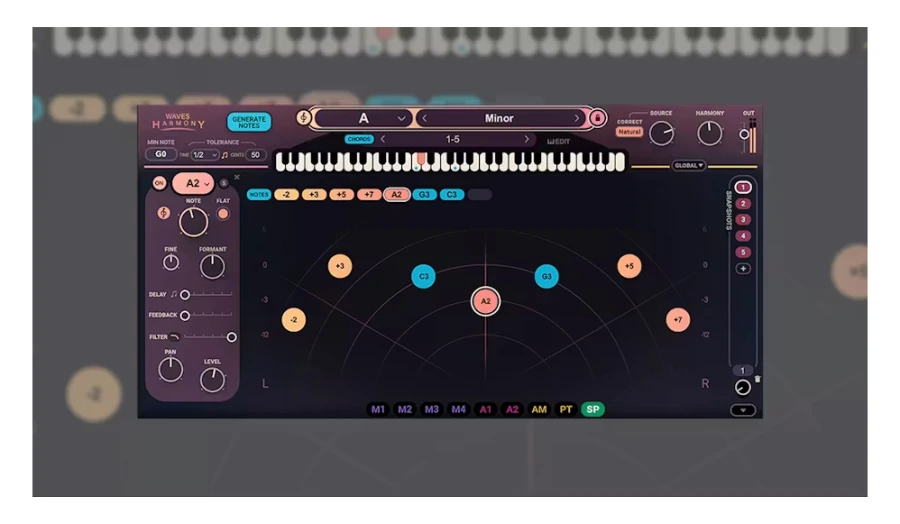The height and width of the screenshot is (524, 900).
Task: Select snapshot 2
Action: pyautogui.click(x=743, y=204)
